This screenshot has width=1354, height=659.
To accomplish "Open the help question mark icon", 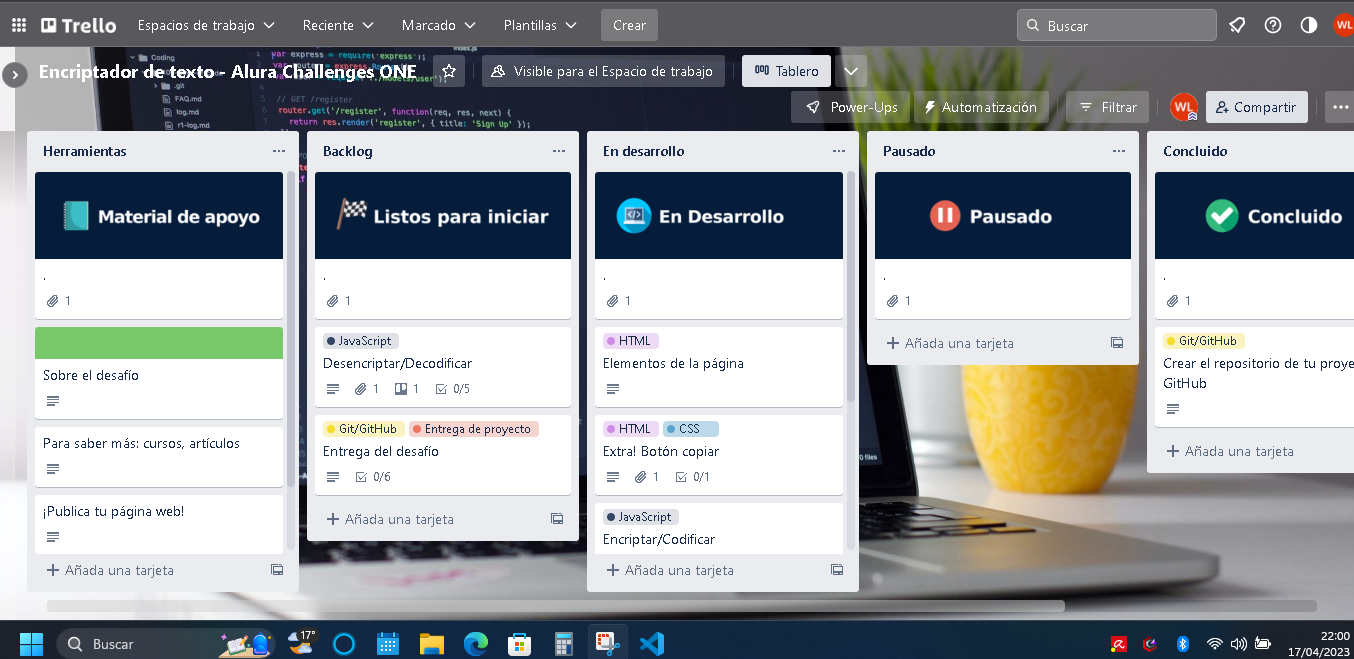I will point(1273,25).
